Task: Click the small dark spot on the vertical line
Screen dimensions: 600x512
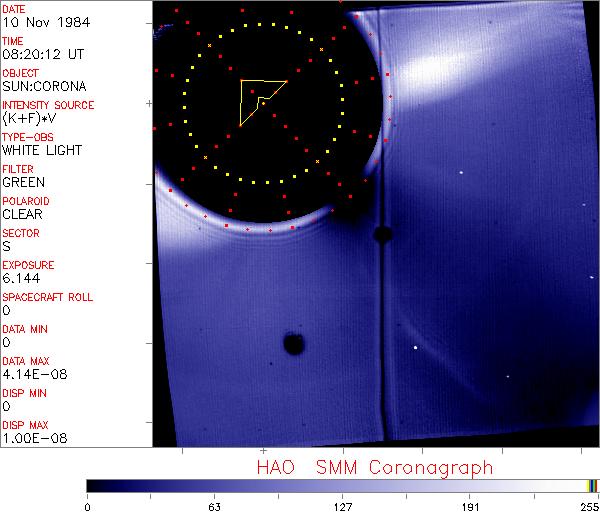Action: click(382, 235)
